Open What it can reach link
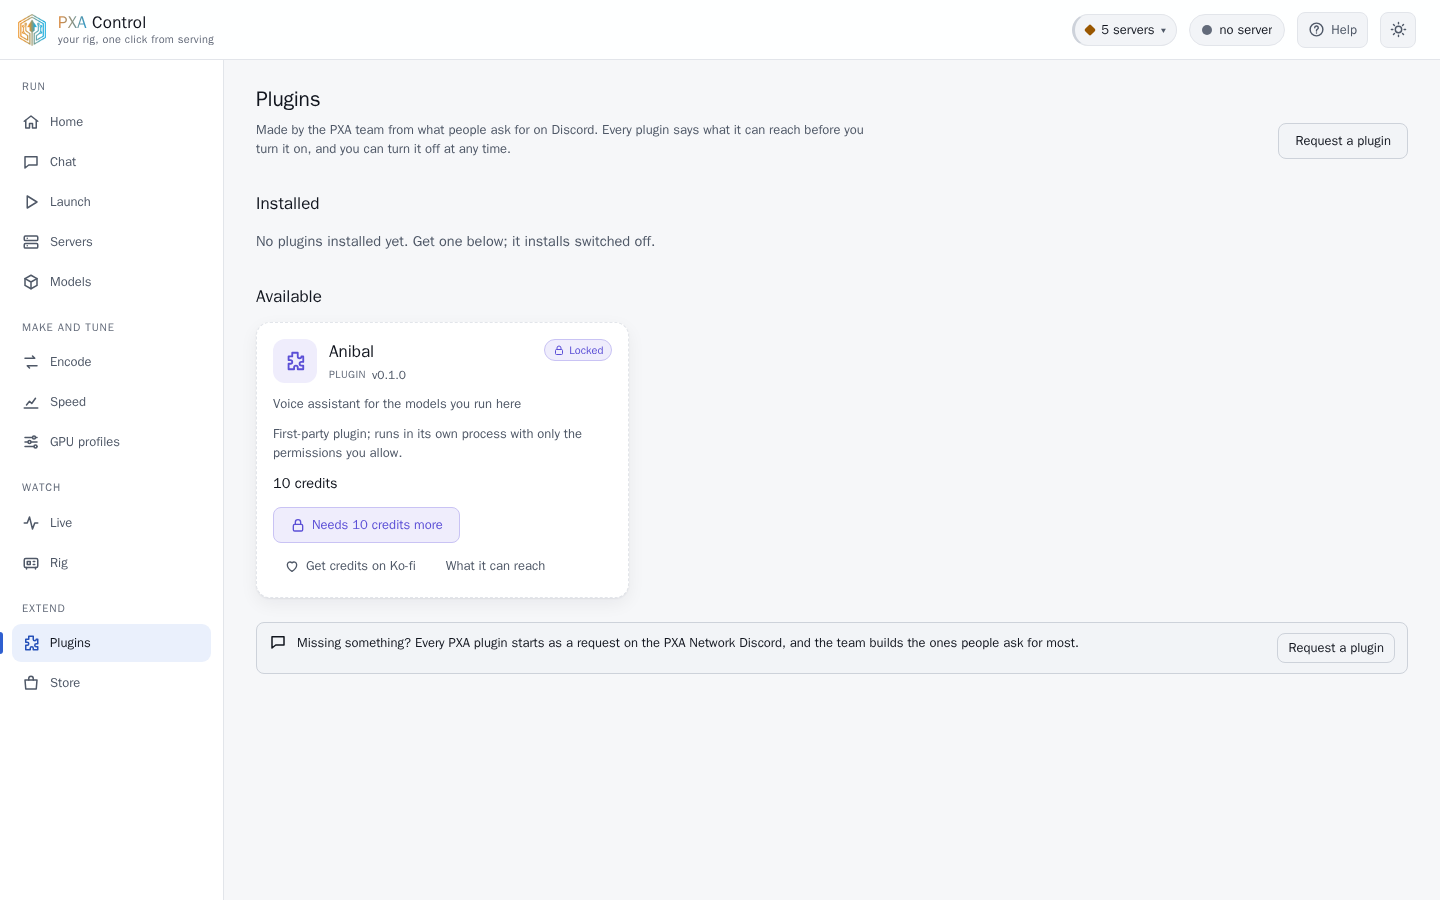This screenshot has width=1440, height=900. [495, 566]
